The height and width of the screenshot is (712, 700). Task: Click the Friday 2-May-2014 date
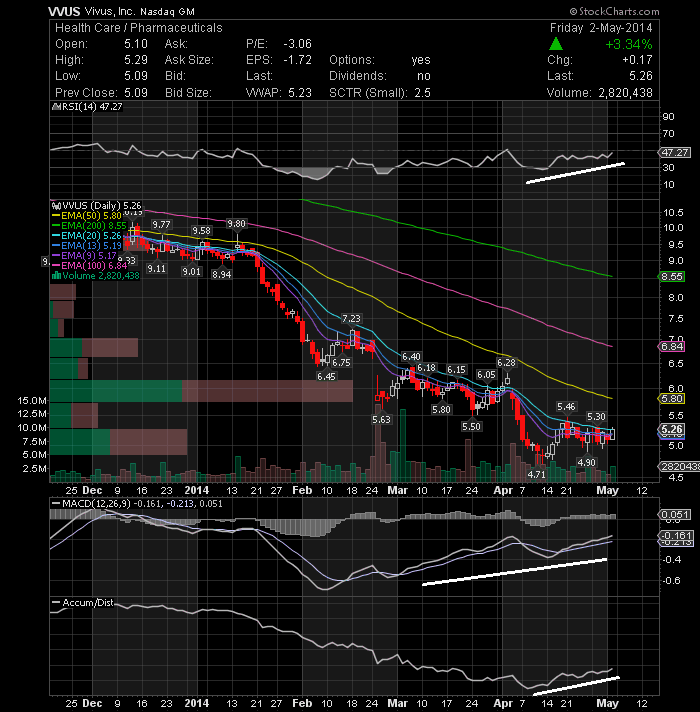[601, 28]
